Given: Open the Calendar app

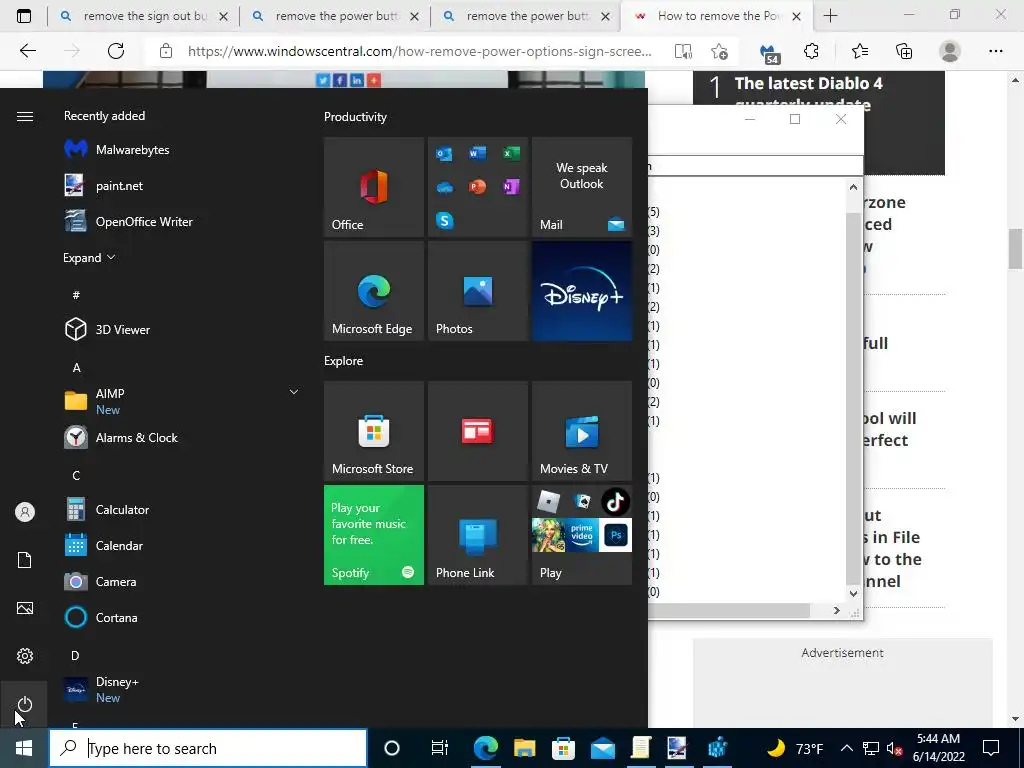Looking at the screenshot, I should point(104,545).
